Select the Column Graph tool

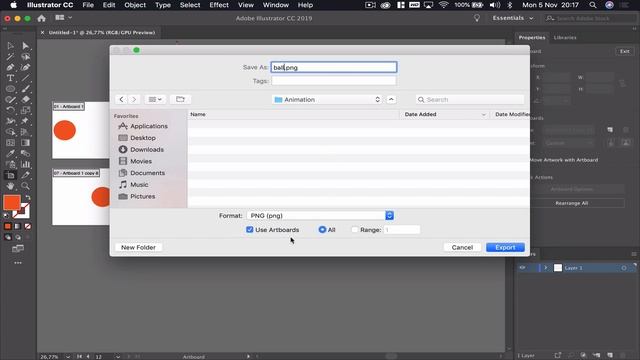(x=25, y=164)
